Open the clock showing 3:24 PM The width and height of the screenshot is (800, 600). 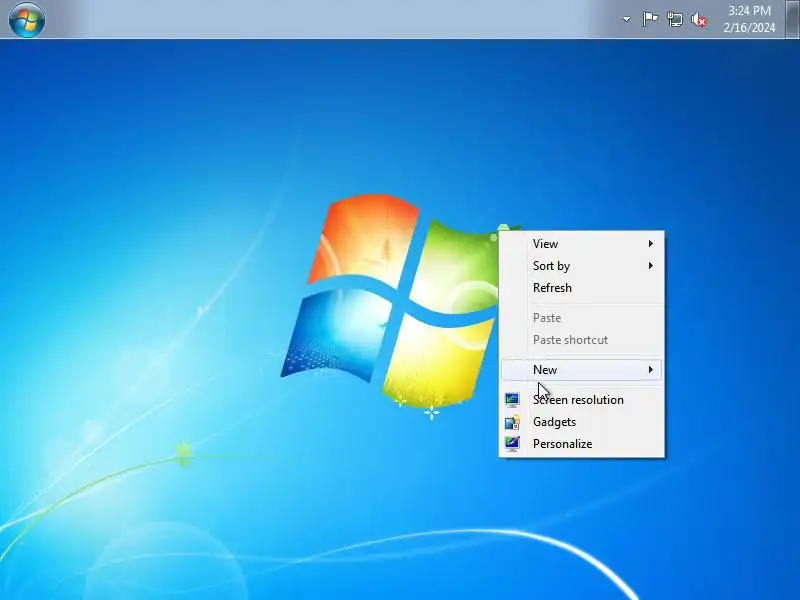(x=749, y=11)
